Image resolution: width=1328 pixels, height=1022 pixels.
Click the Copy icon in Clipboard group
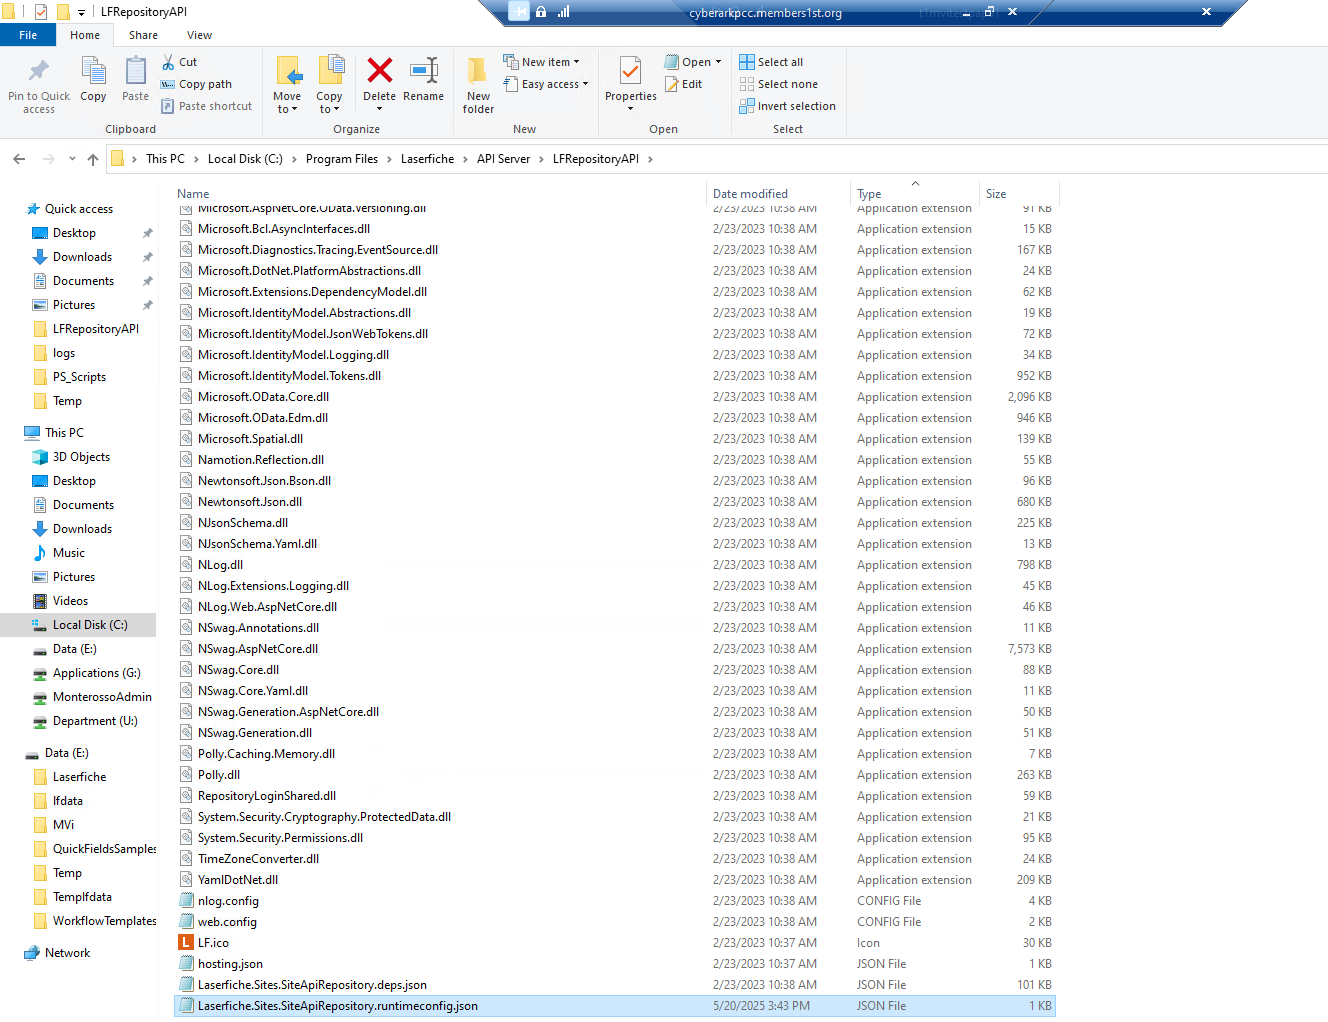(93, 71)
